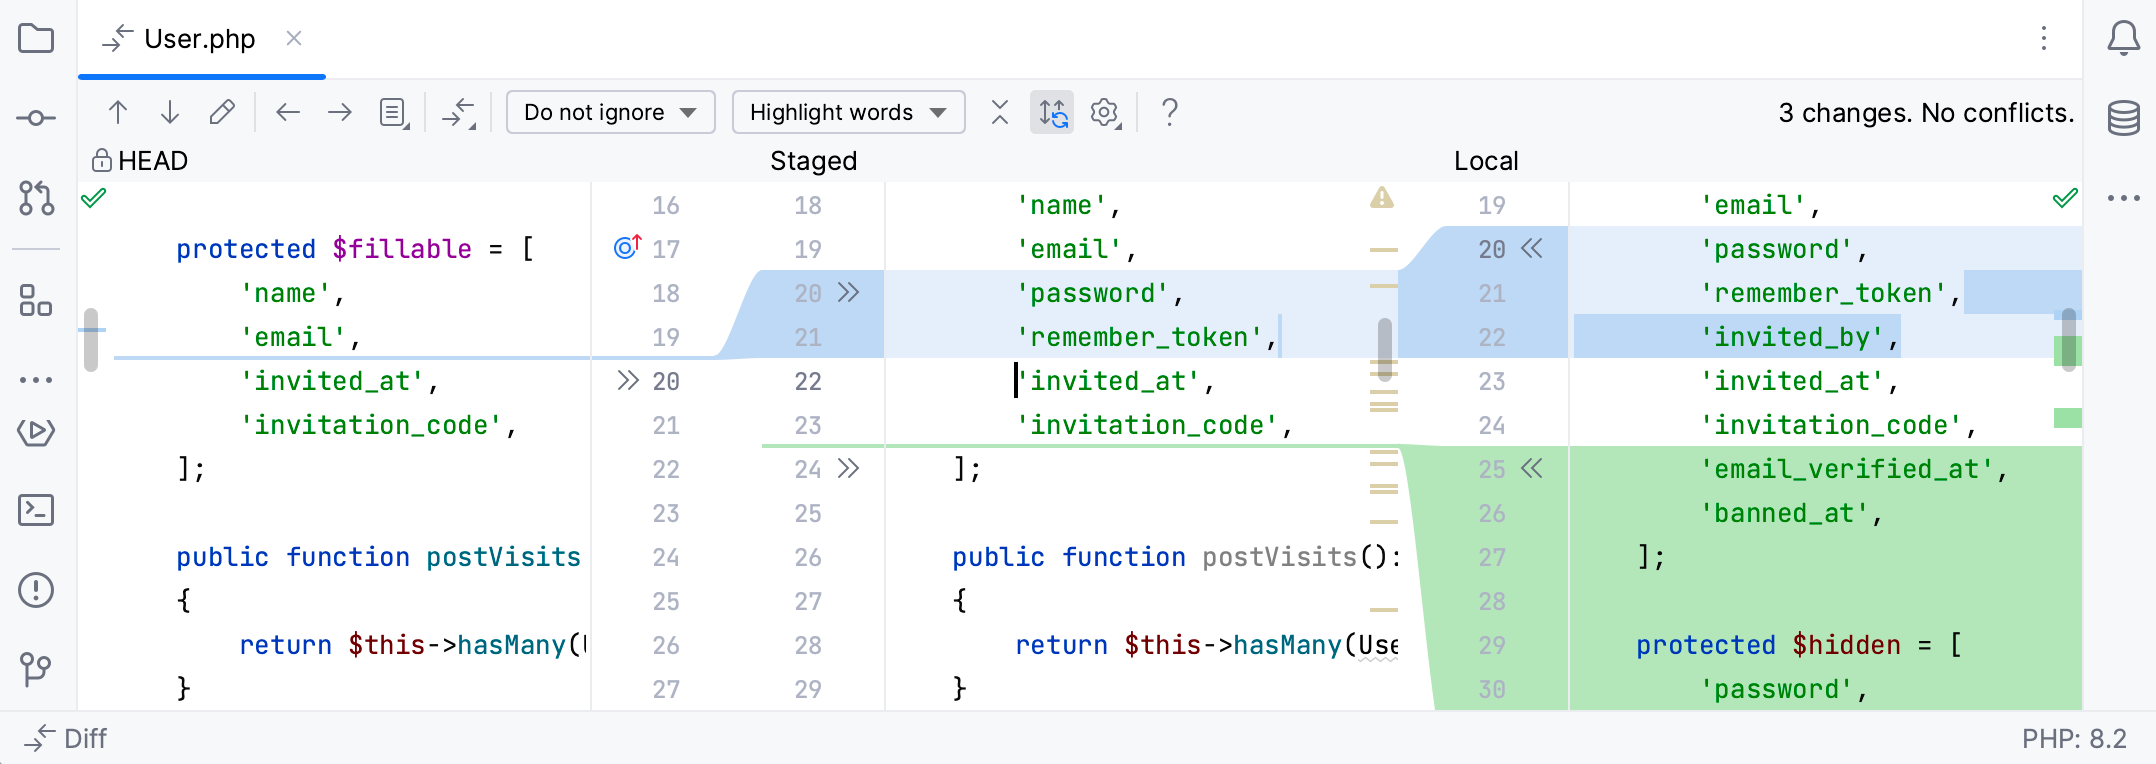2156x764 pixels.
Task: Jump to next difference arrow
Action: (170, 112)
